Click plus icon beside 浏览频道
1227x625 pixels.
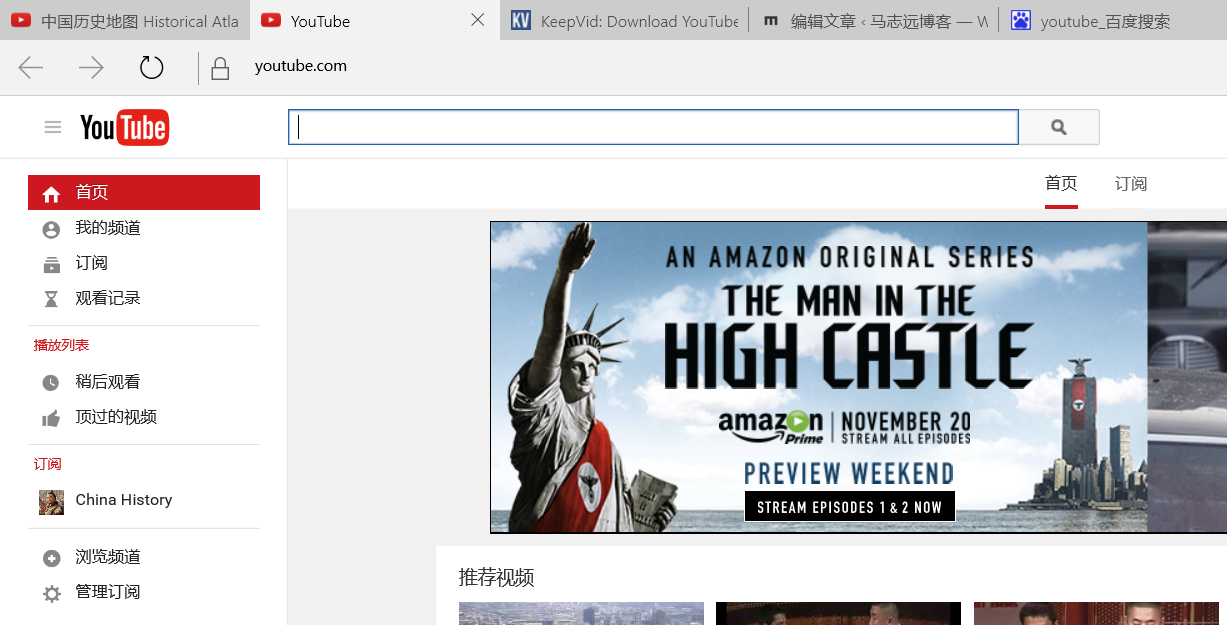(51, 558)
